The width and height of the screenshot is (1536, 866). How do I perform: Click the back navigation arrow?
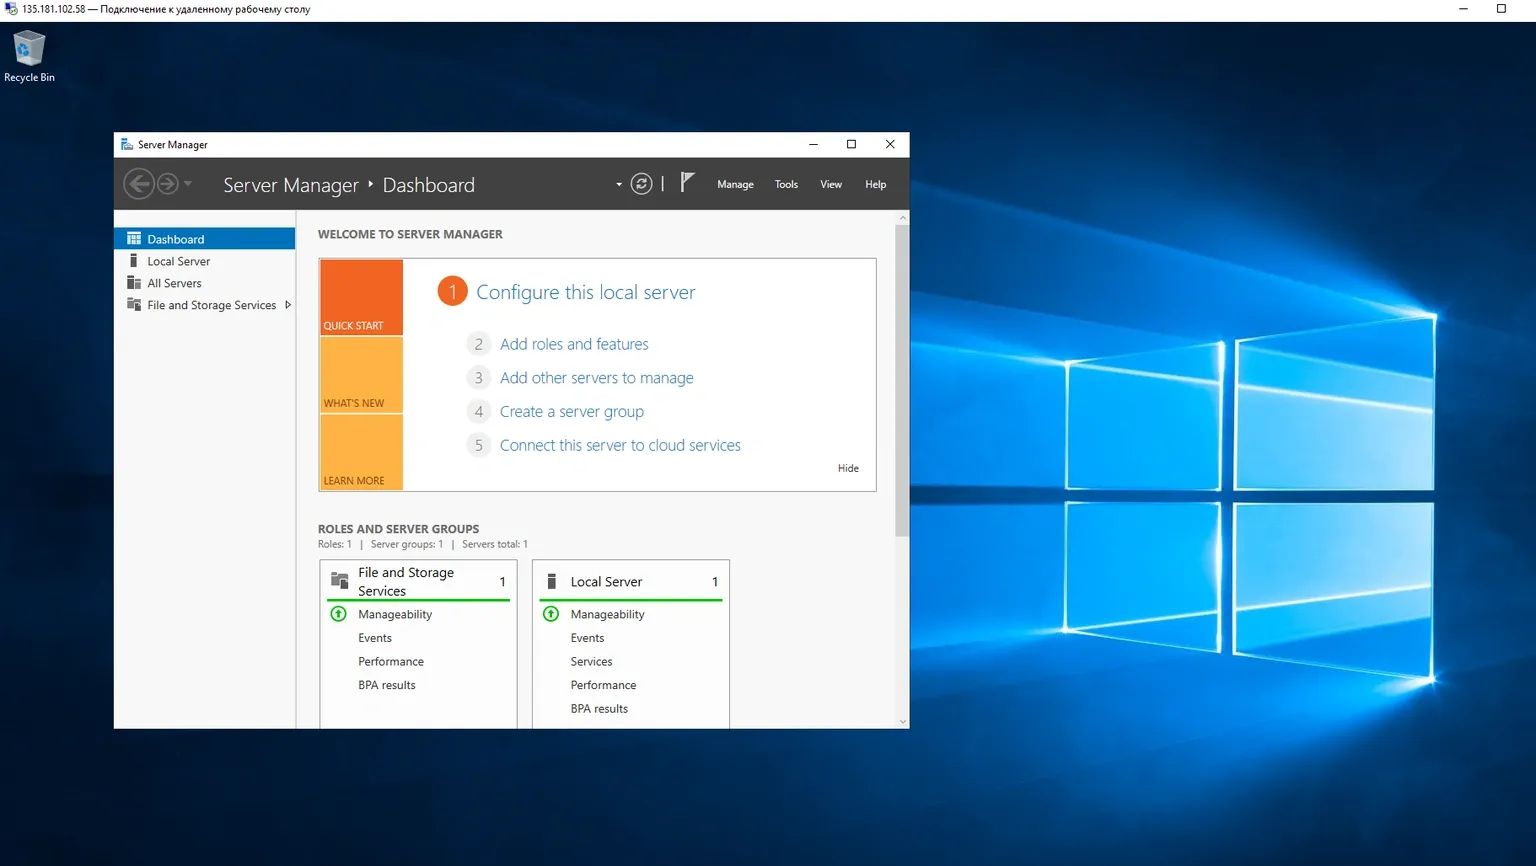tap(139, 184)
